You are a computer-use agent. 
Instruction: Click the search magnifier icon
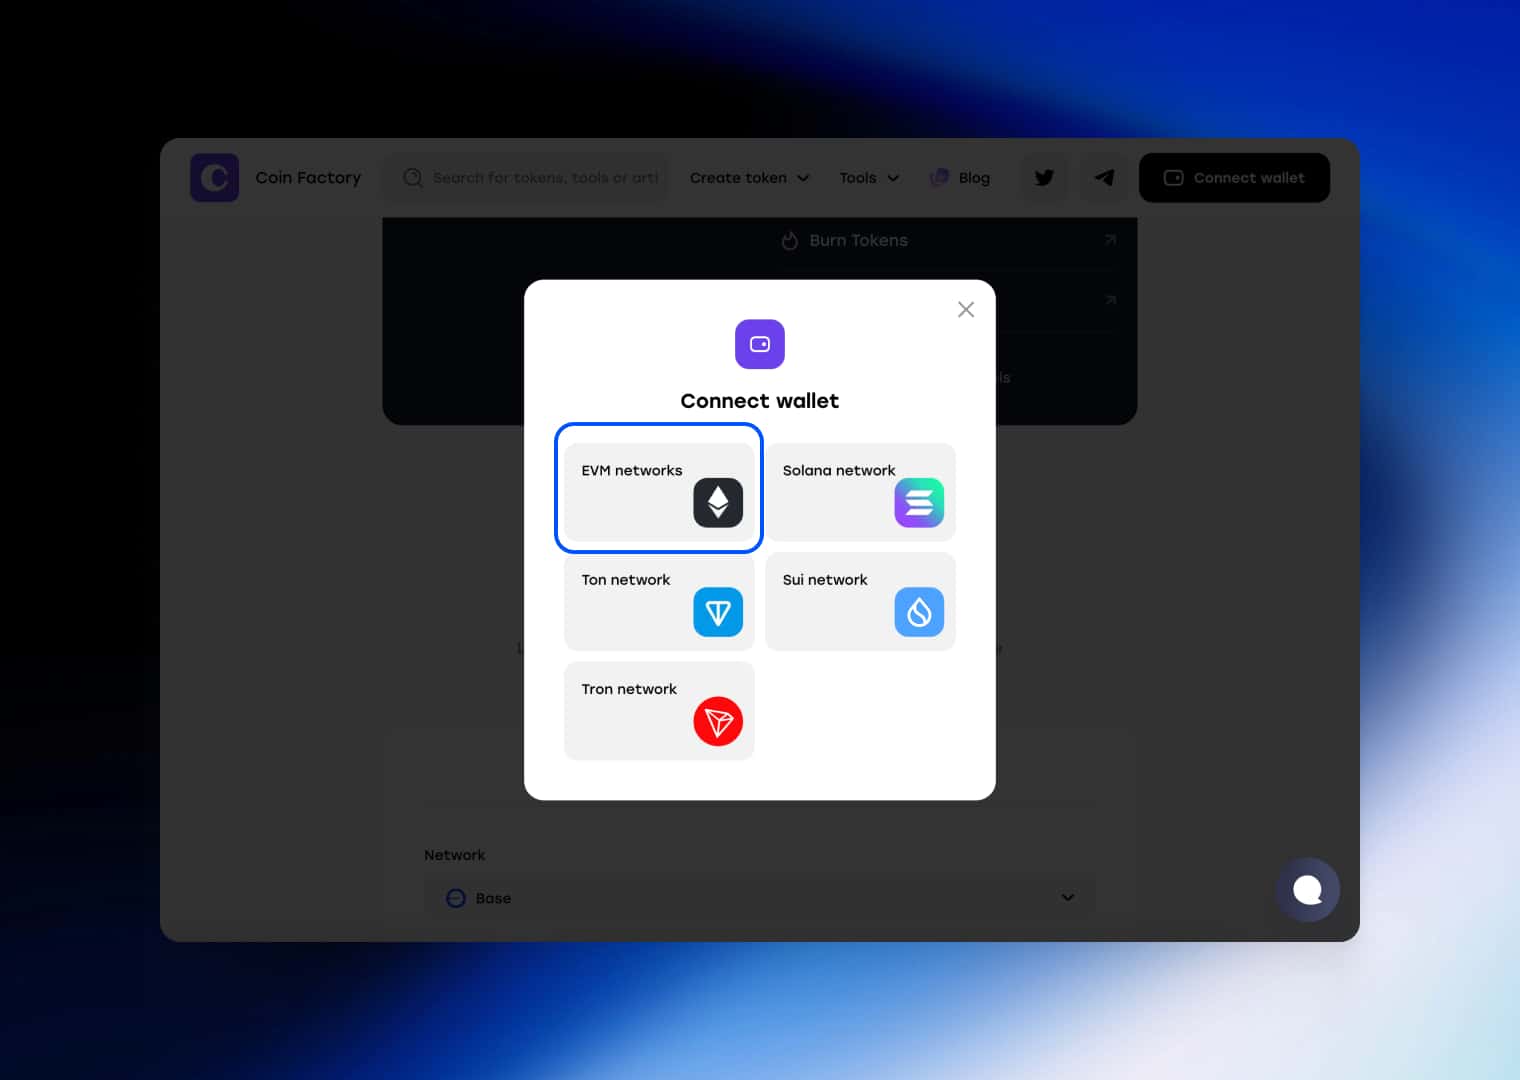coord(412,178)
